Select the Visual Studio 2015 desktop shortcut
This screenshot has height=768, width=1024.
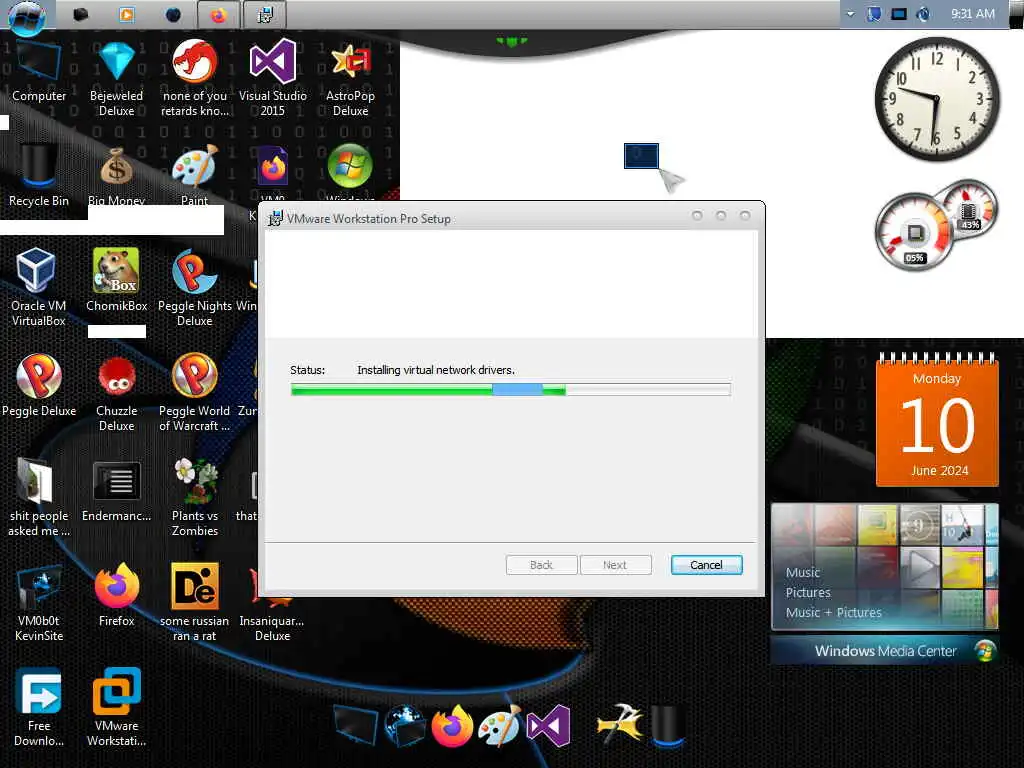pos(272,78)
